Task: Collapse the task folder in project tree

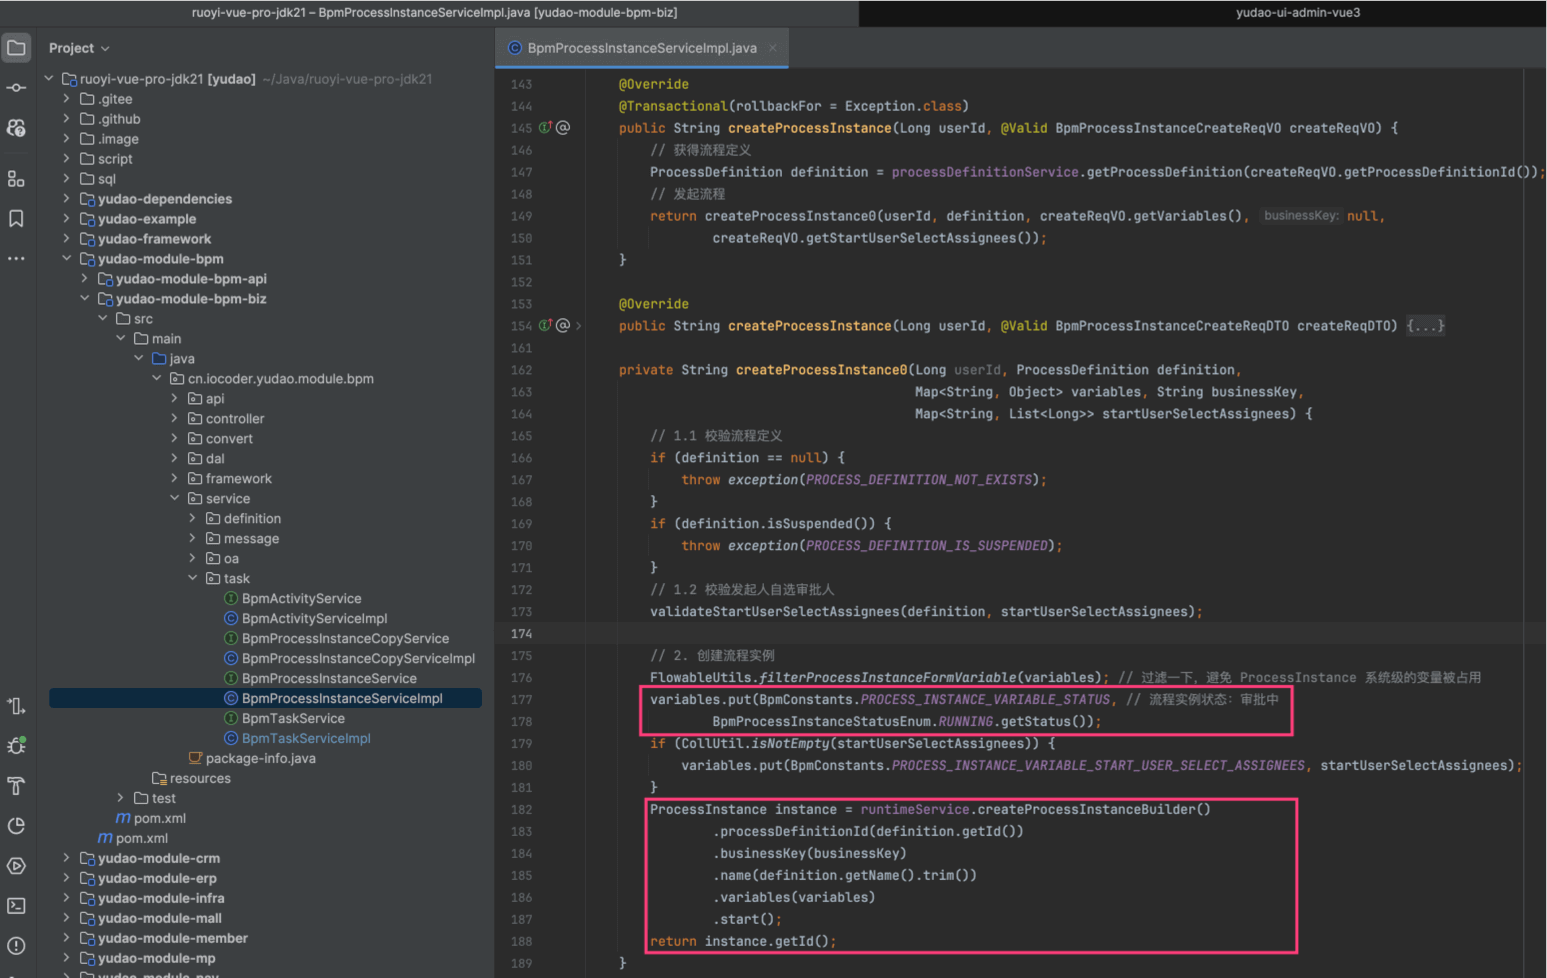Action: coord(193,578)
